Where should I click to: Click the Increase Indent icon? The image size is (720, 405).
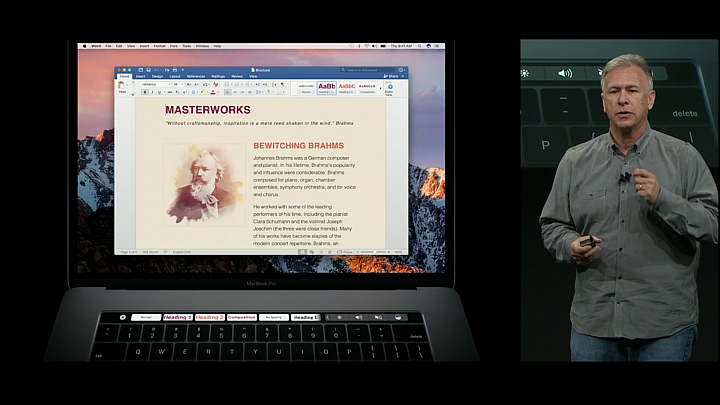(x=265, y=84)
